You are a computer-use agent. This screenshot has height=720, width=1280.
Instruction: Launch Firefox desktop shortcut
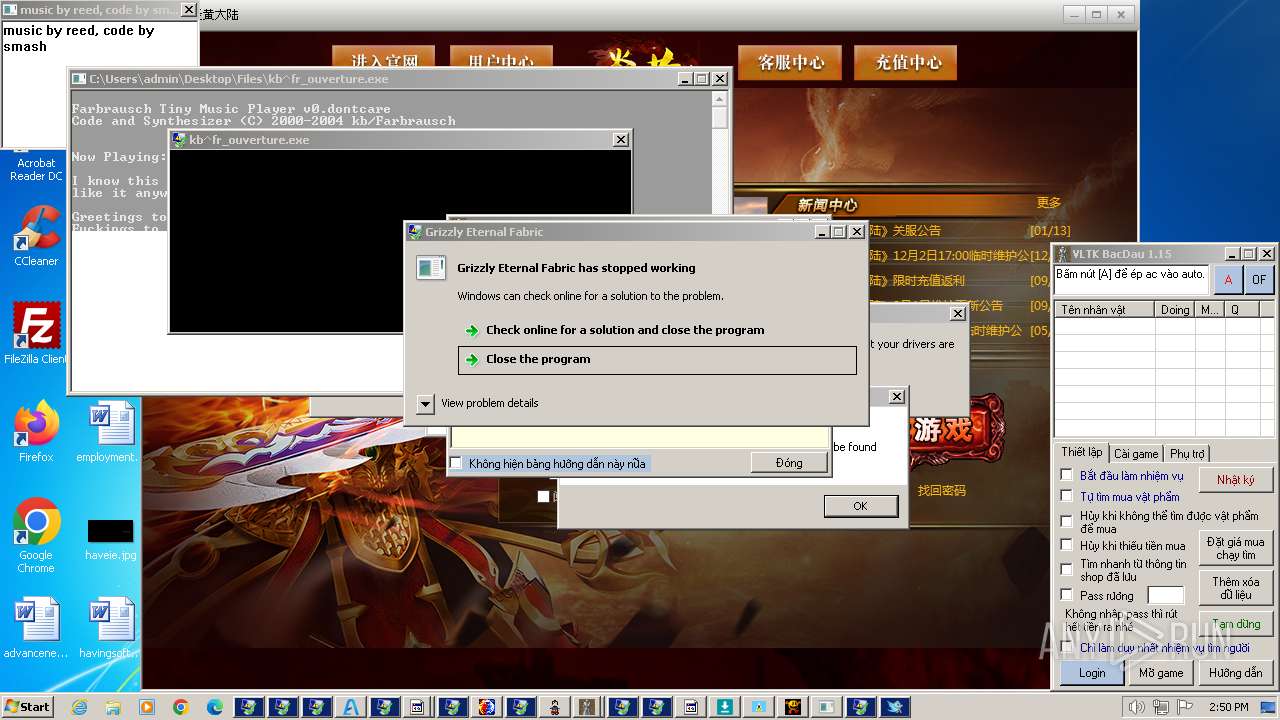[x=36, y=432]
